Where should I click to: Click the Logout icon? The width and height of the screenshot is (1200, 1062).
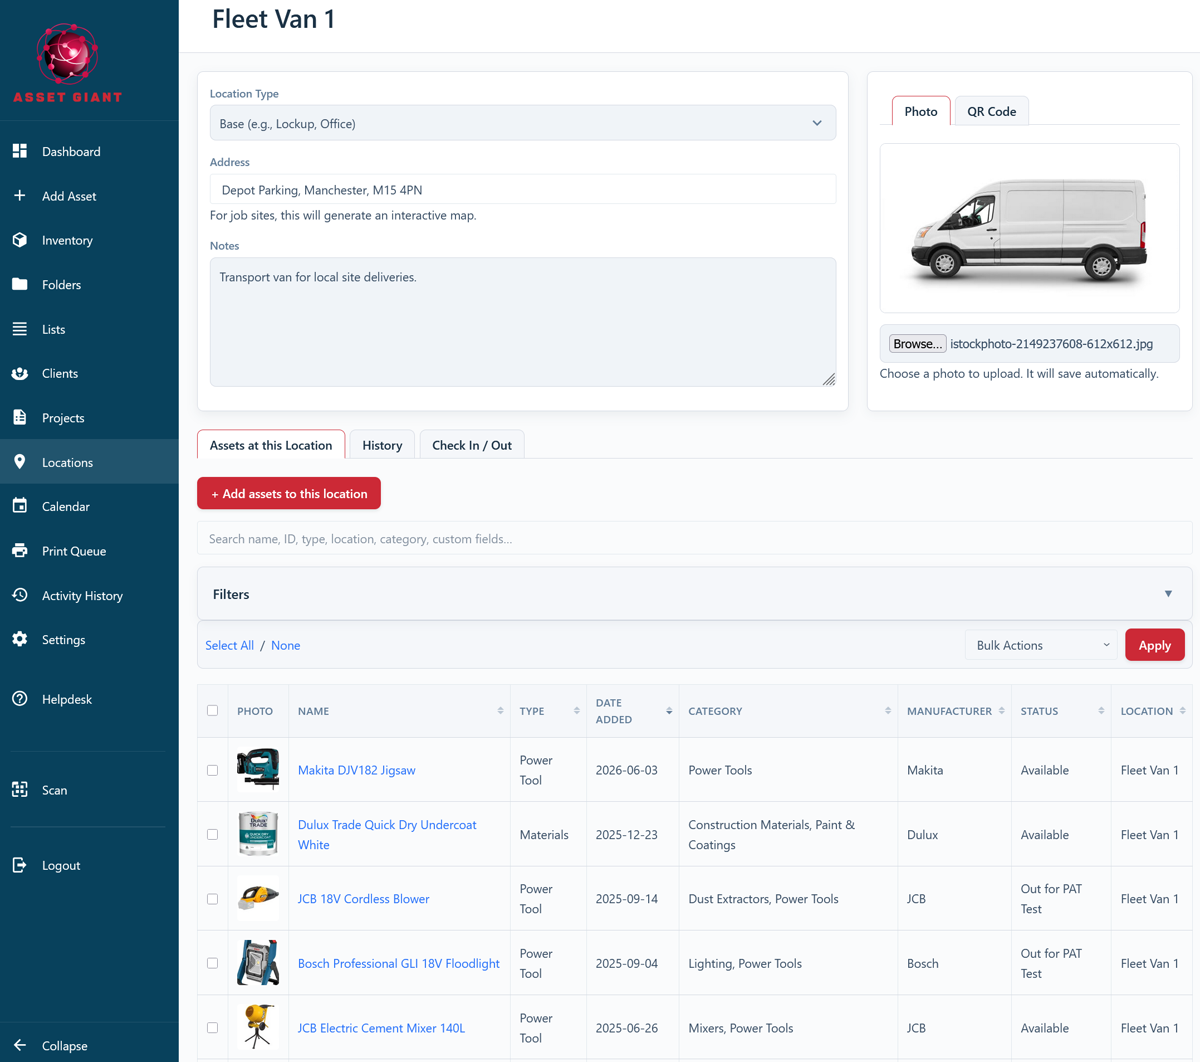pos(20,865)
